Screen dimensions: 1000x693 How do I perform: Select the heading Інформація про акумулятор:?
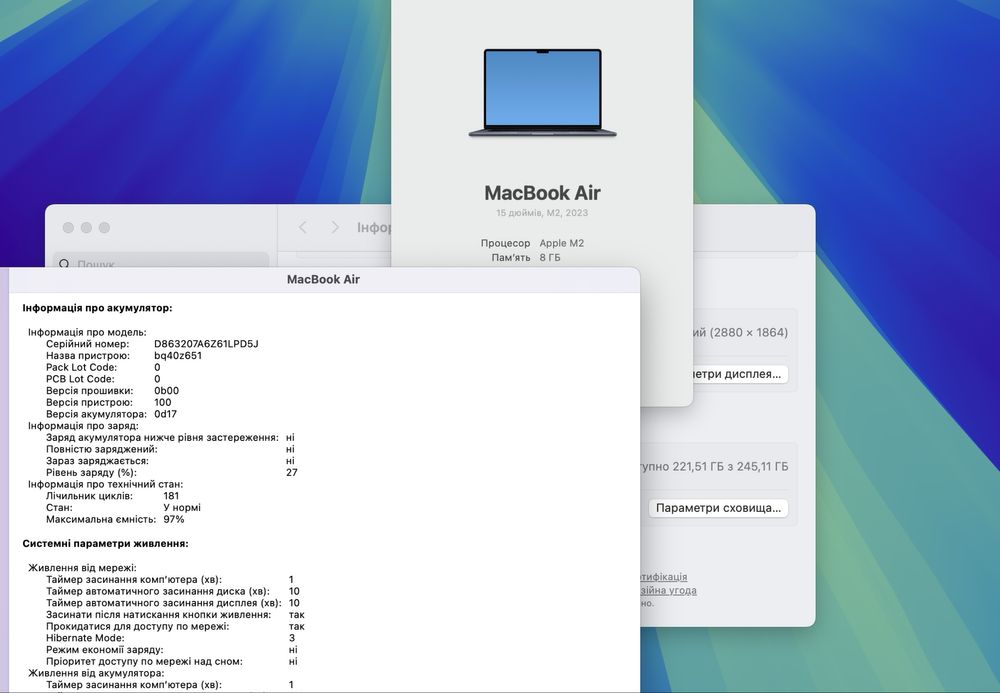click(97, 308)
